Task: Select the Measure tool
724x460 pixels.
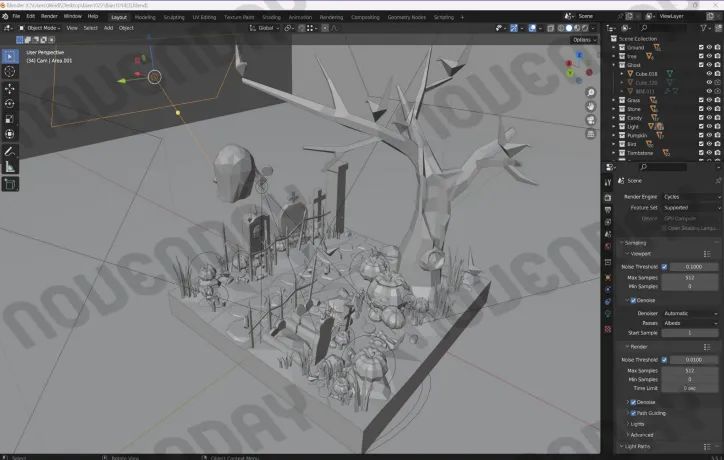Action: coord(10,167)
